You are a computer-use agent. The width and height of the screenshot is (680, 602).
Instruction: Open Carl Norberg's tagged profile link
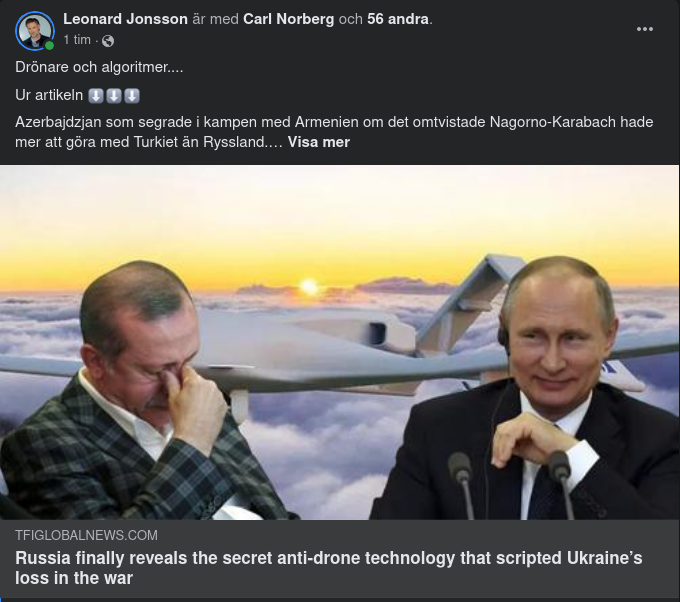click(288, 19)
